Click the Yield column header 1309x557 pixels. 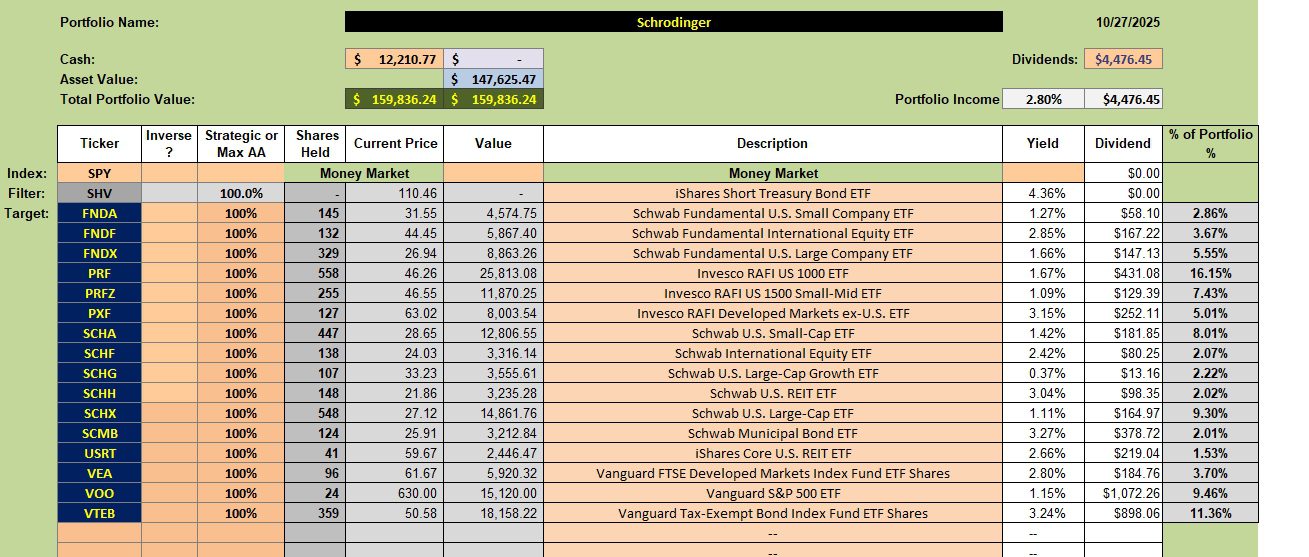(x=1042, y=144)
